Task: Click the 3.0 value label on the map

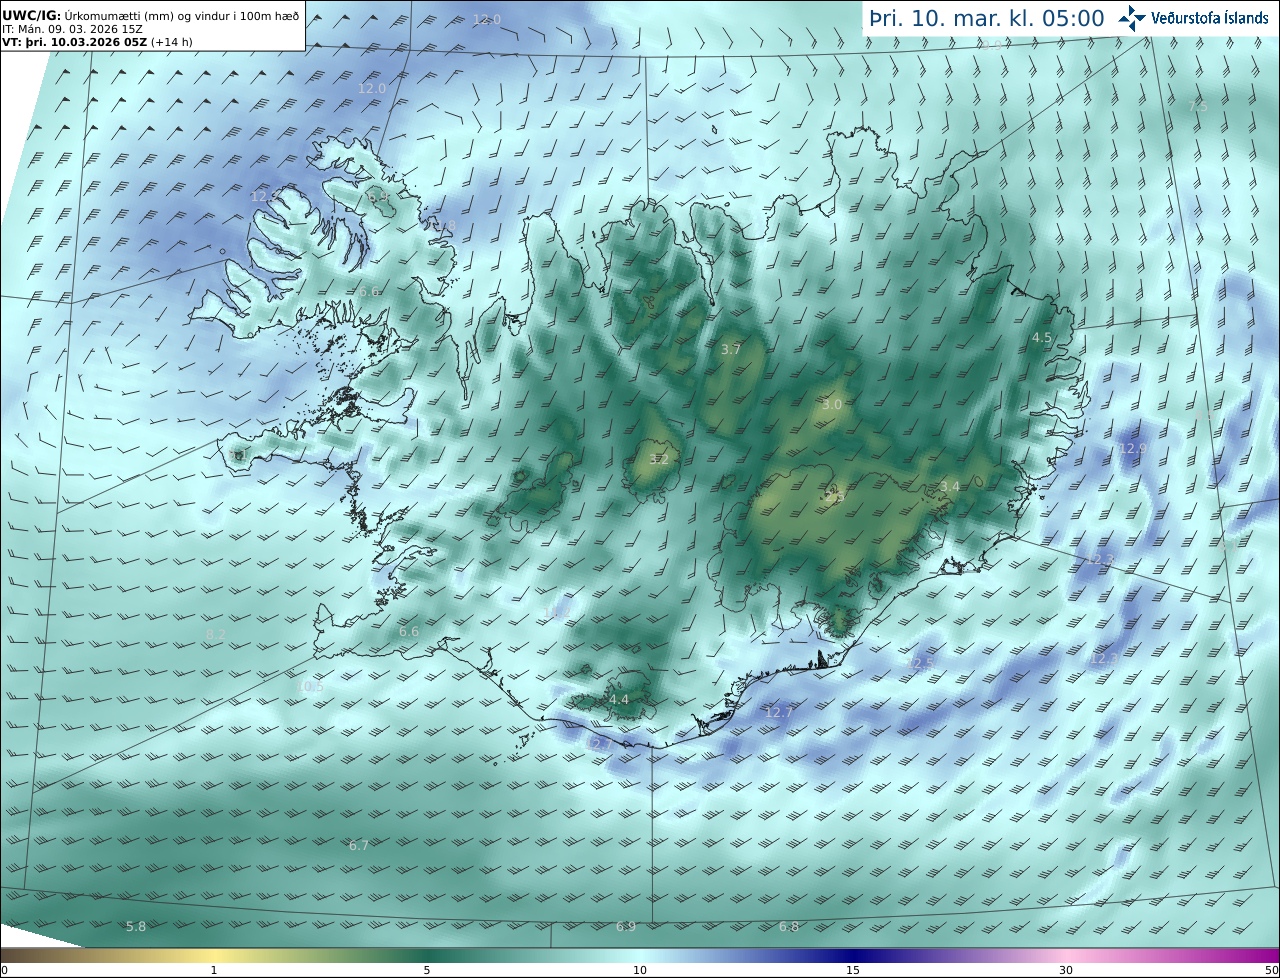Action: 832,405
